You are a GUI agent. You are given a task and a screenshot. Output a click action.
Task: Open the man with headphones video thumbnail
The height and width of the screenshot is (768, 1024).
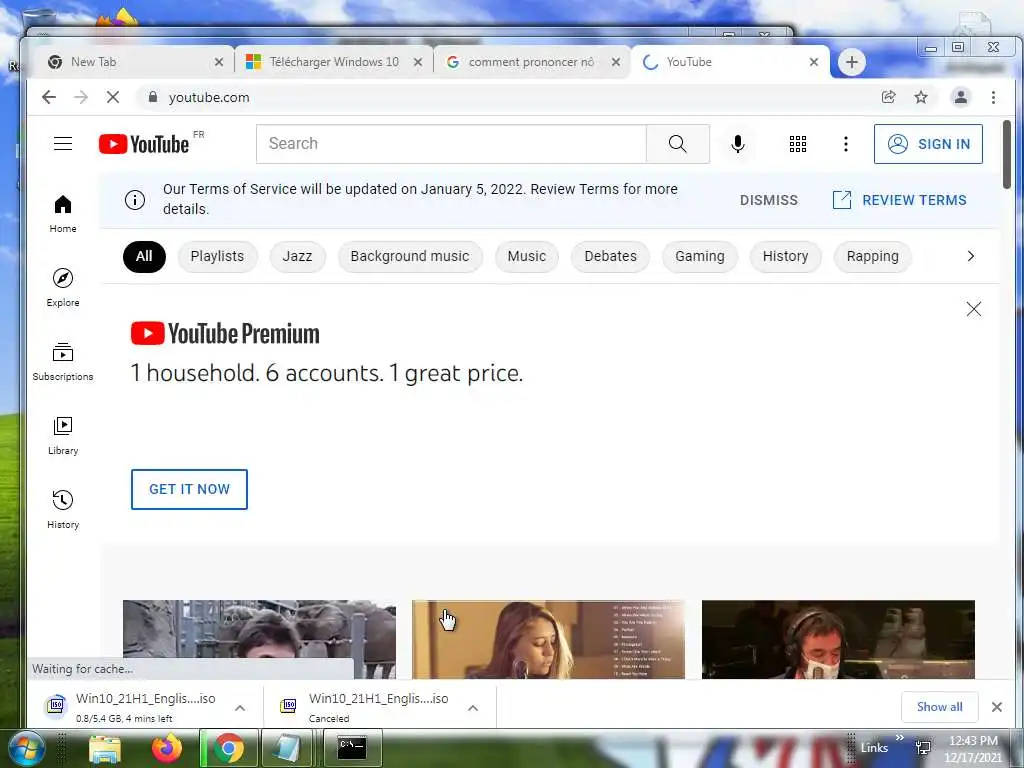[838, 639]
